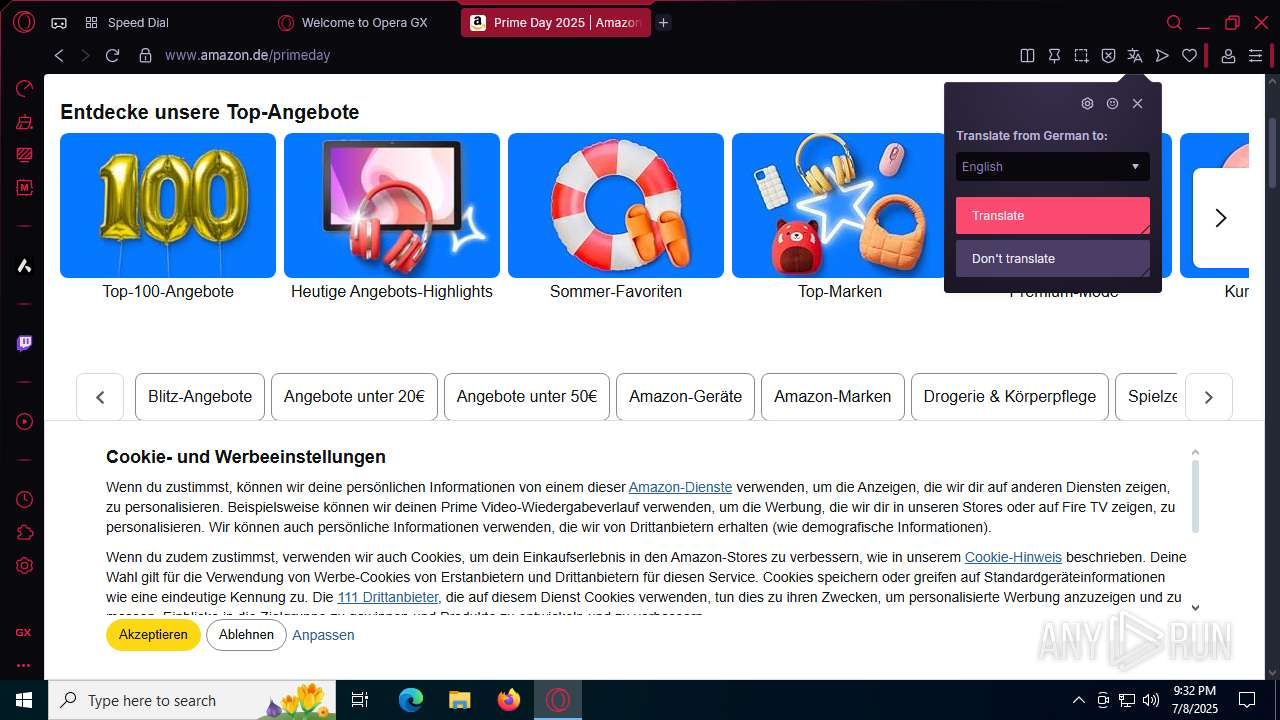The image size is (1280, 720).
Task: Open History clock icon in sidebar
Action: tap(24, 500)
